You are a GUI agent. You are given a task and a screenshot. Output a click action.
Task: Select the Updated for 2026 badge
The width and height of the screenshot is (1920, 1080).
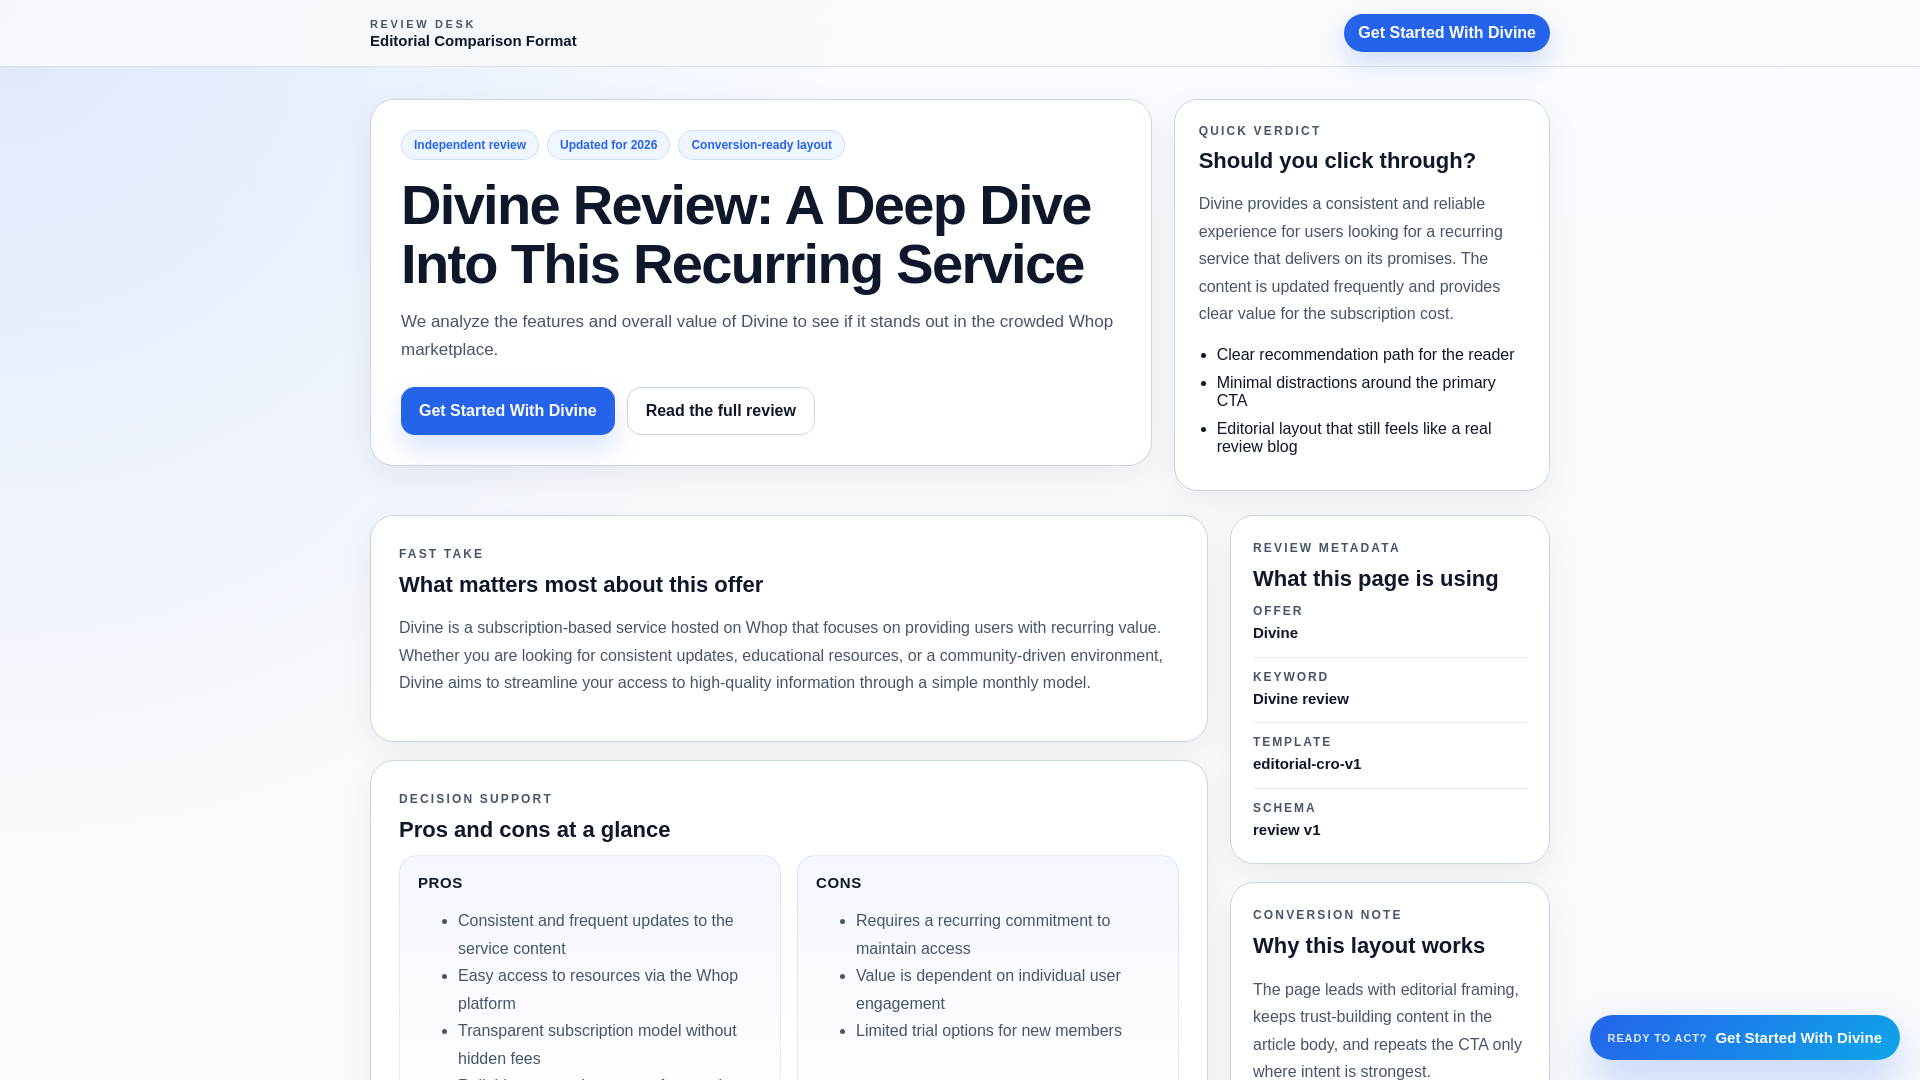608,145
